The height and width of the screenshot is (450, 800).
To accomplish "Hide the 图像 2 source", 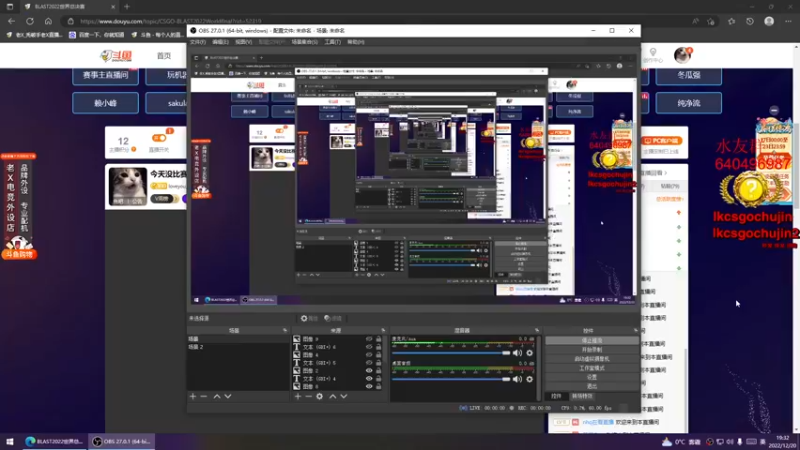I will click(x=369, y=370).
